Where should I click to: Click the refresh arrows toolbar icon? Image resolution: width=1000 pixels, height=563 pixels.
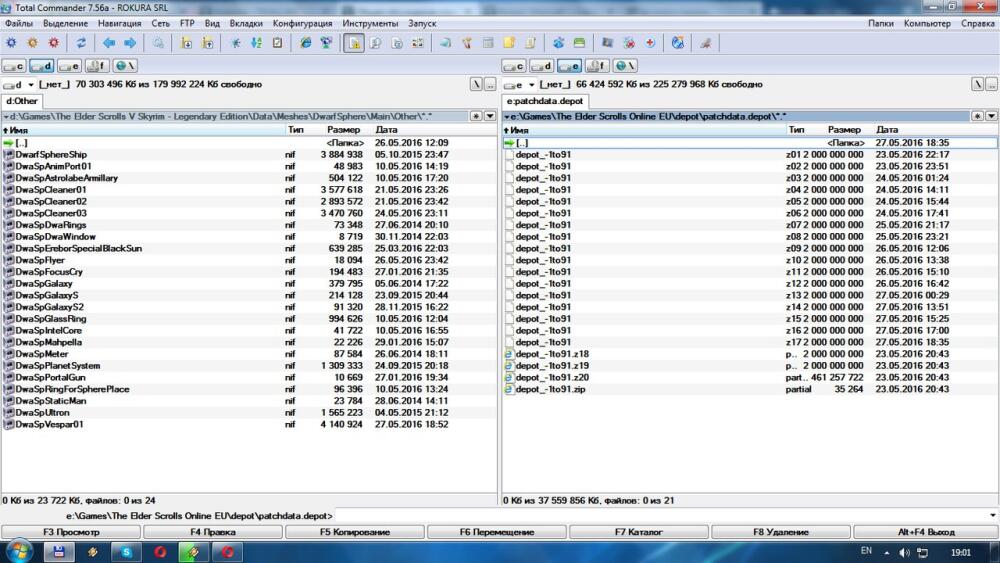[81, 43]
